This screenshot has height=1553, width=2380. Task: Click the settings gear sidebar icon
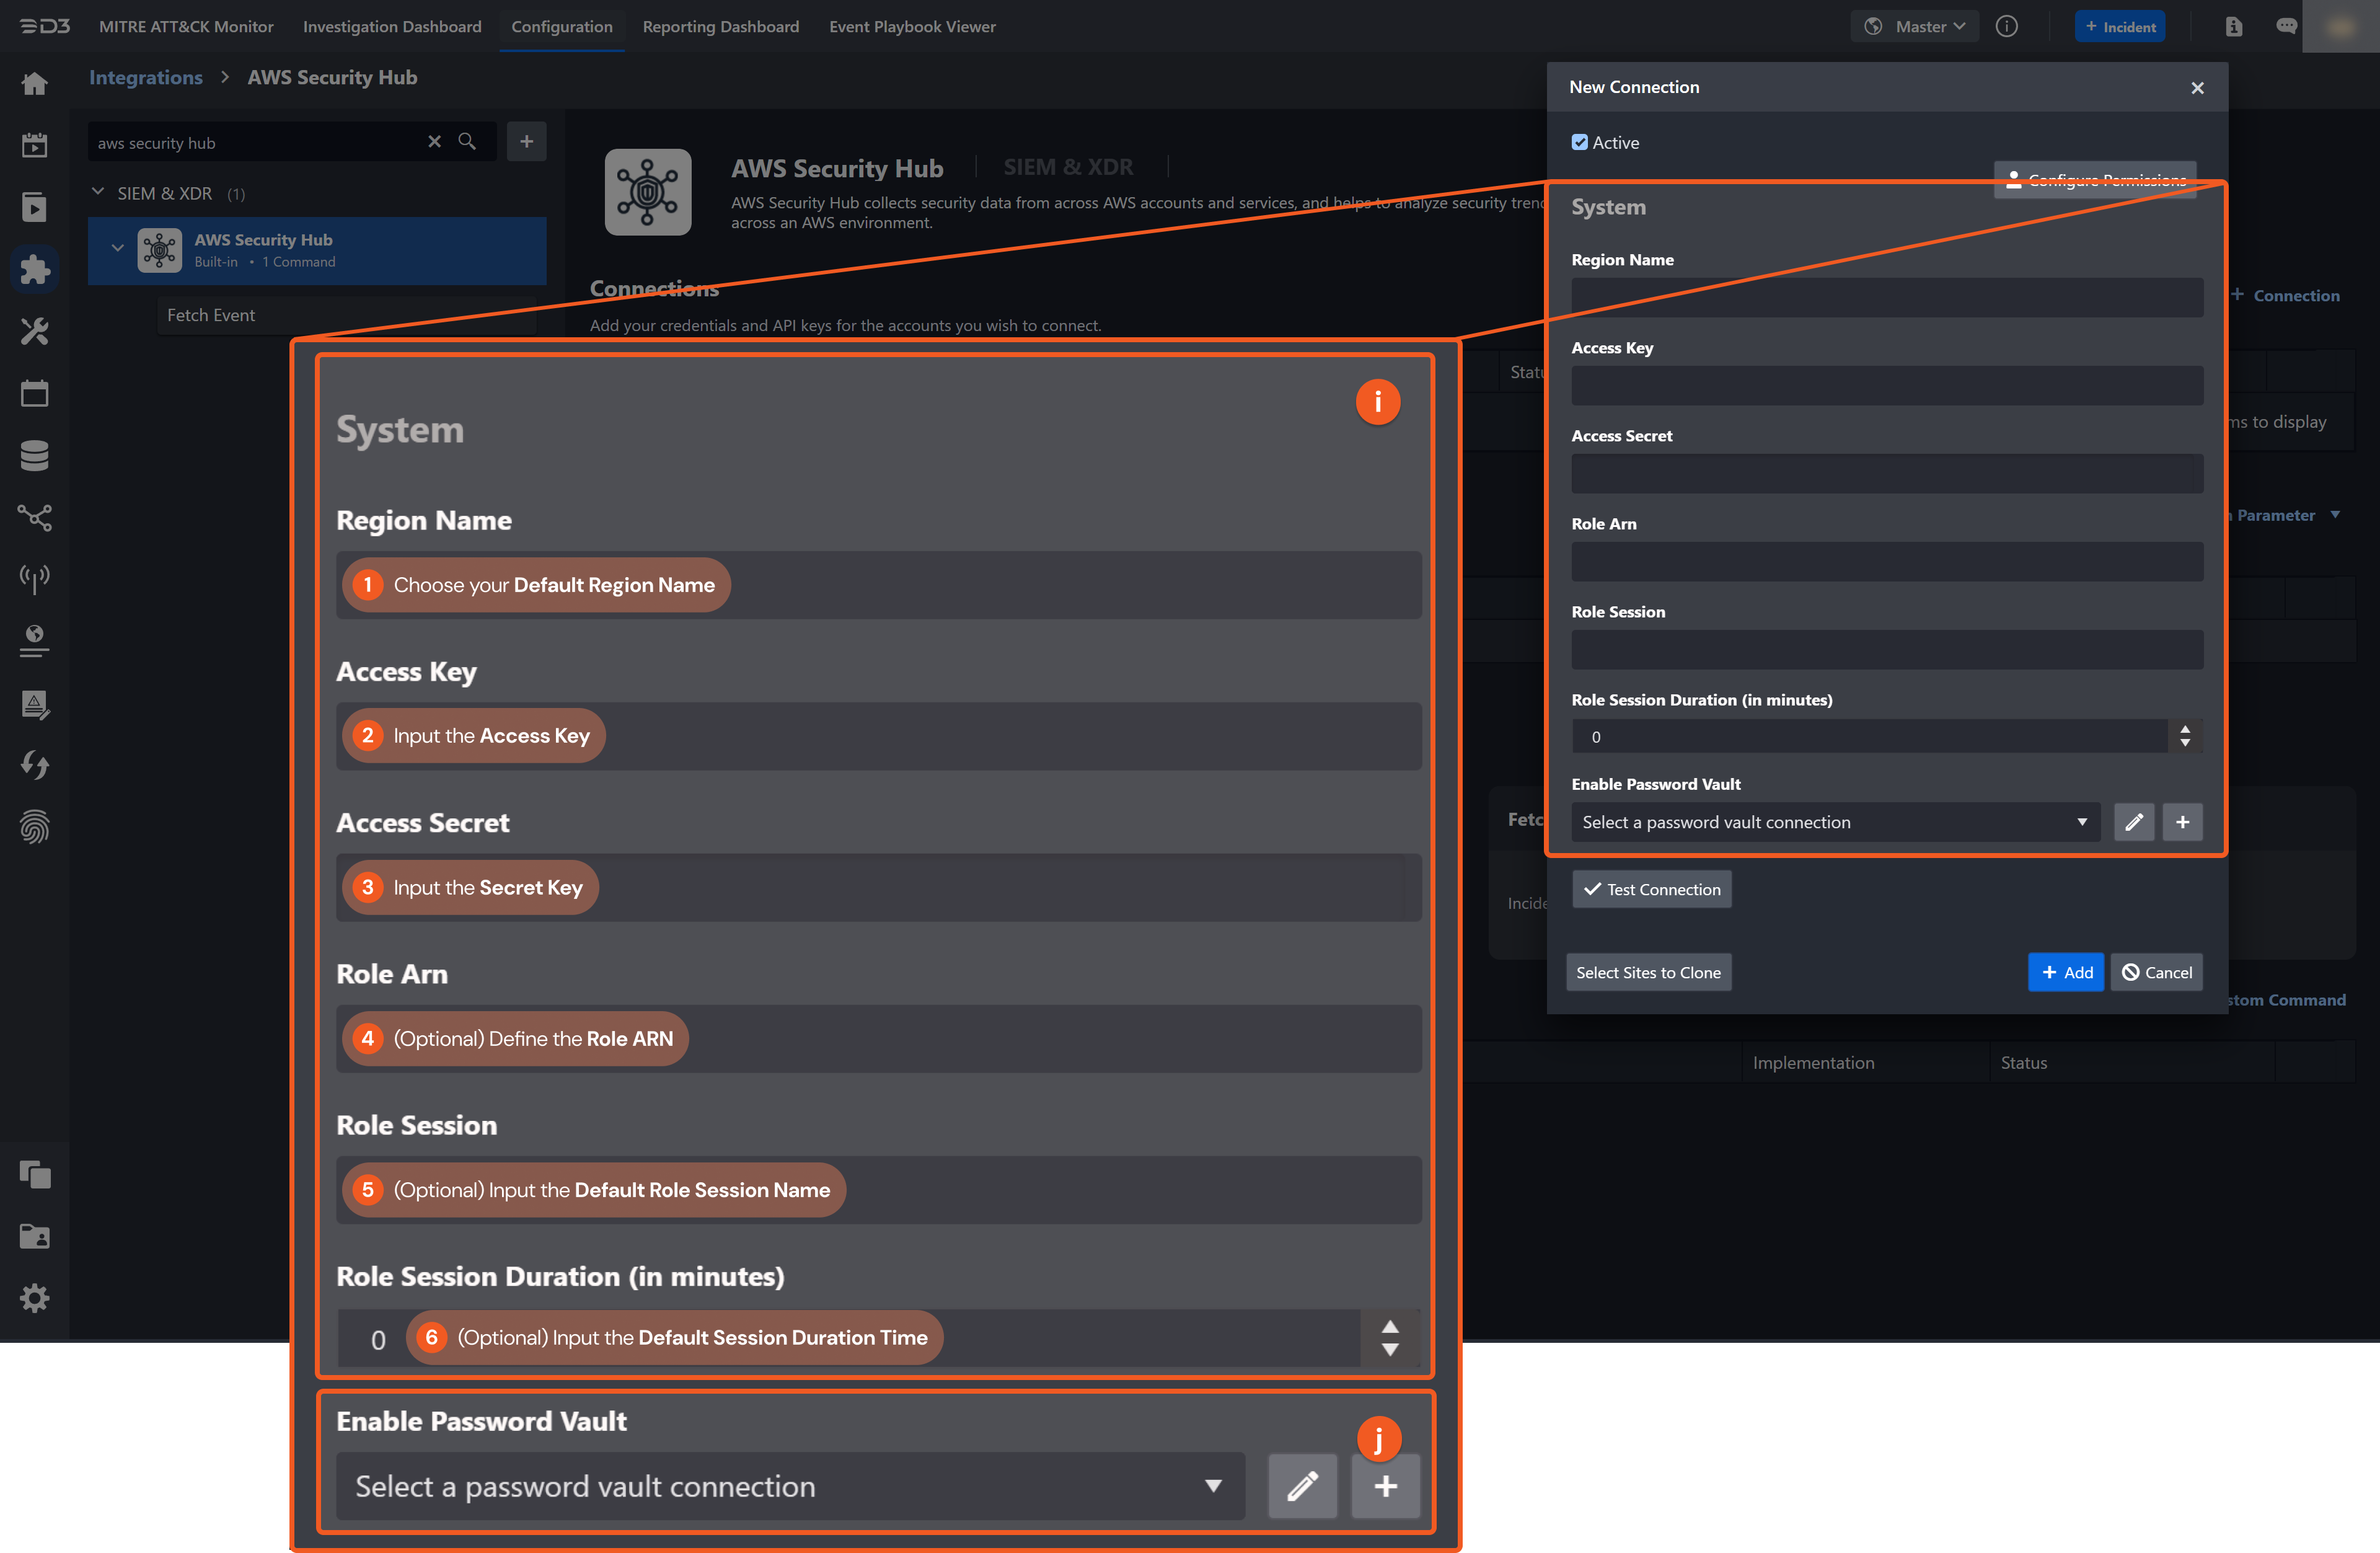pos(35,1298)
